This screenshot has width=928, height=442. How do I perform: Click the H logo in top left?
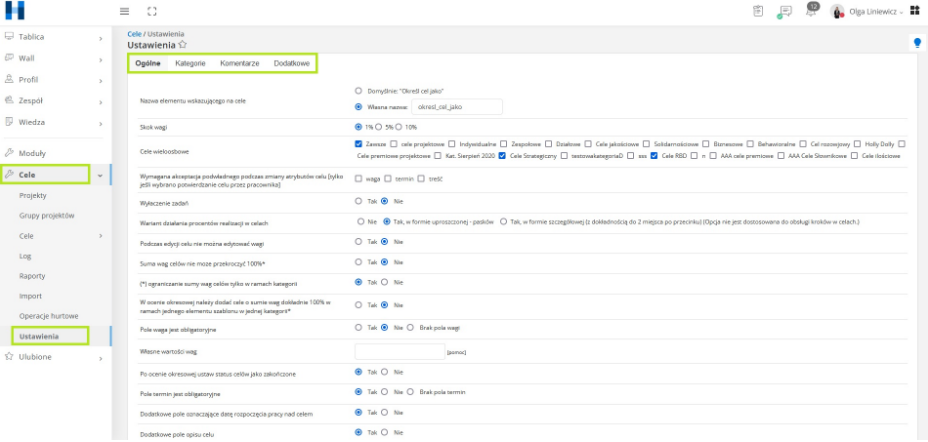[15, 12]
